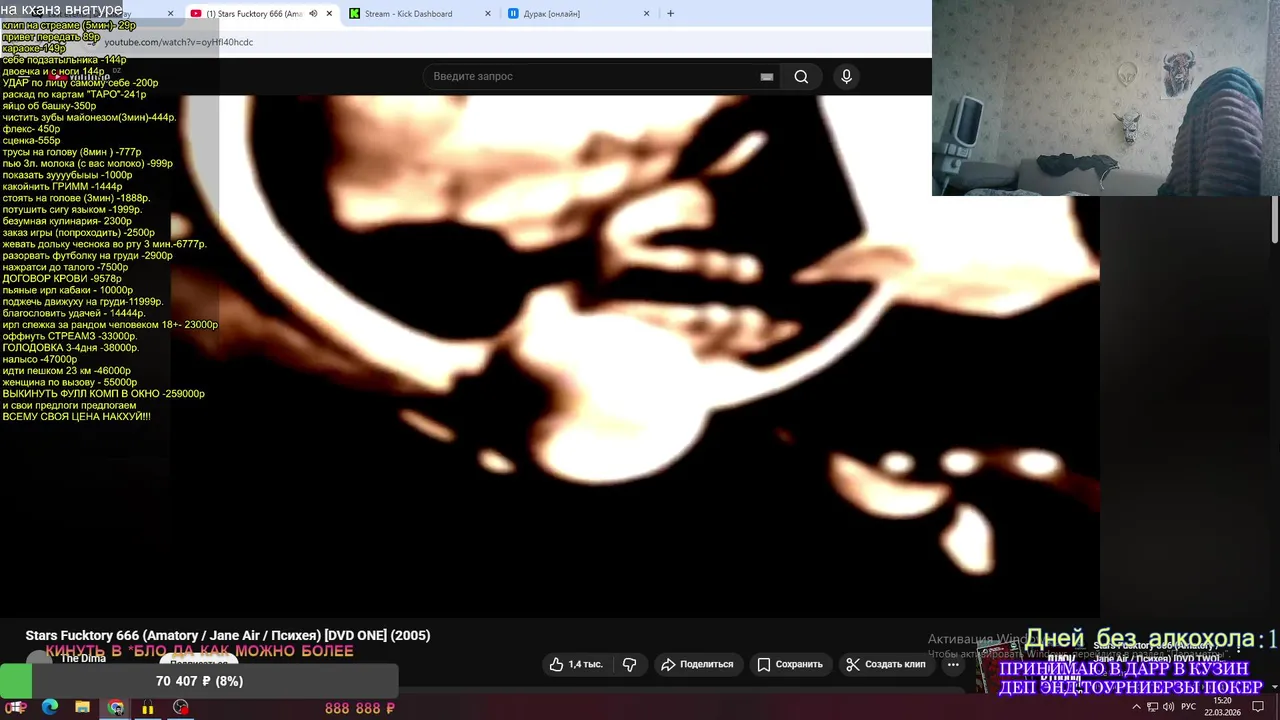Click the '888 888 ₽' amount text
Screen dimensions: 1280x720
360,708
